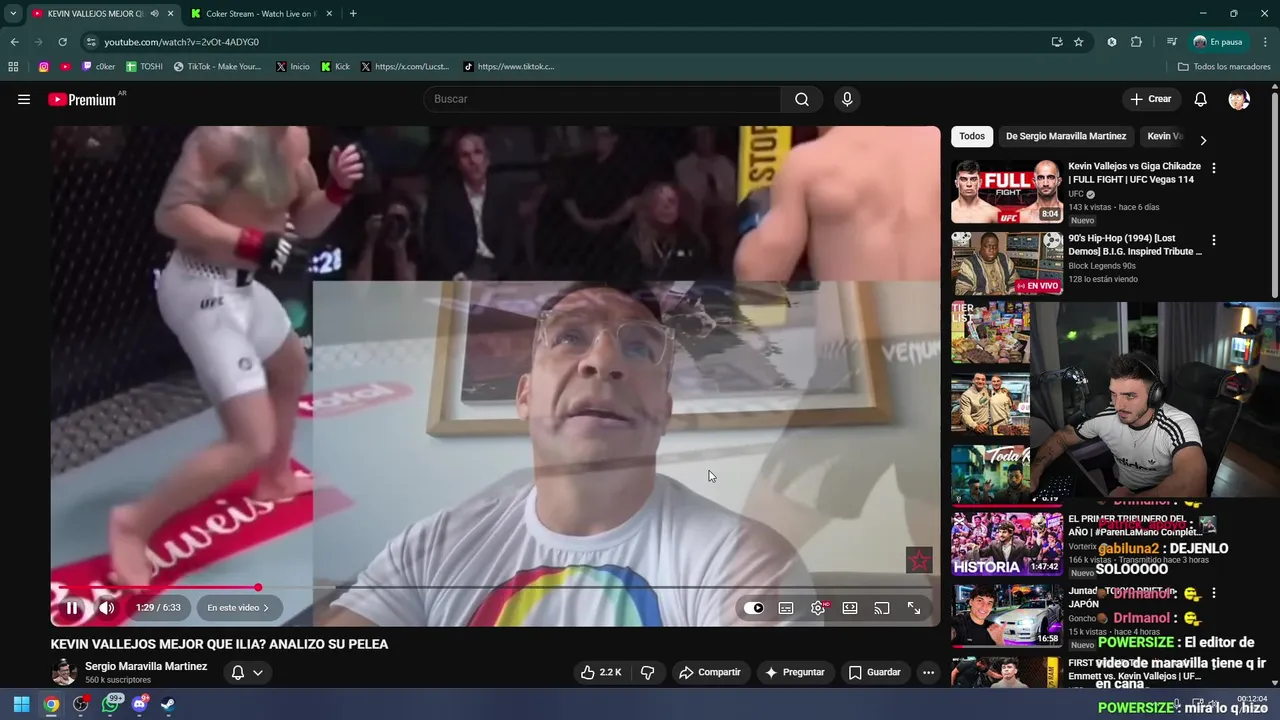
Task: Open the player settings gear
Action: (818, 608)
